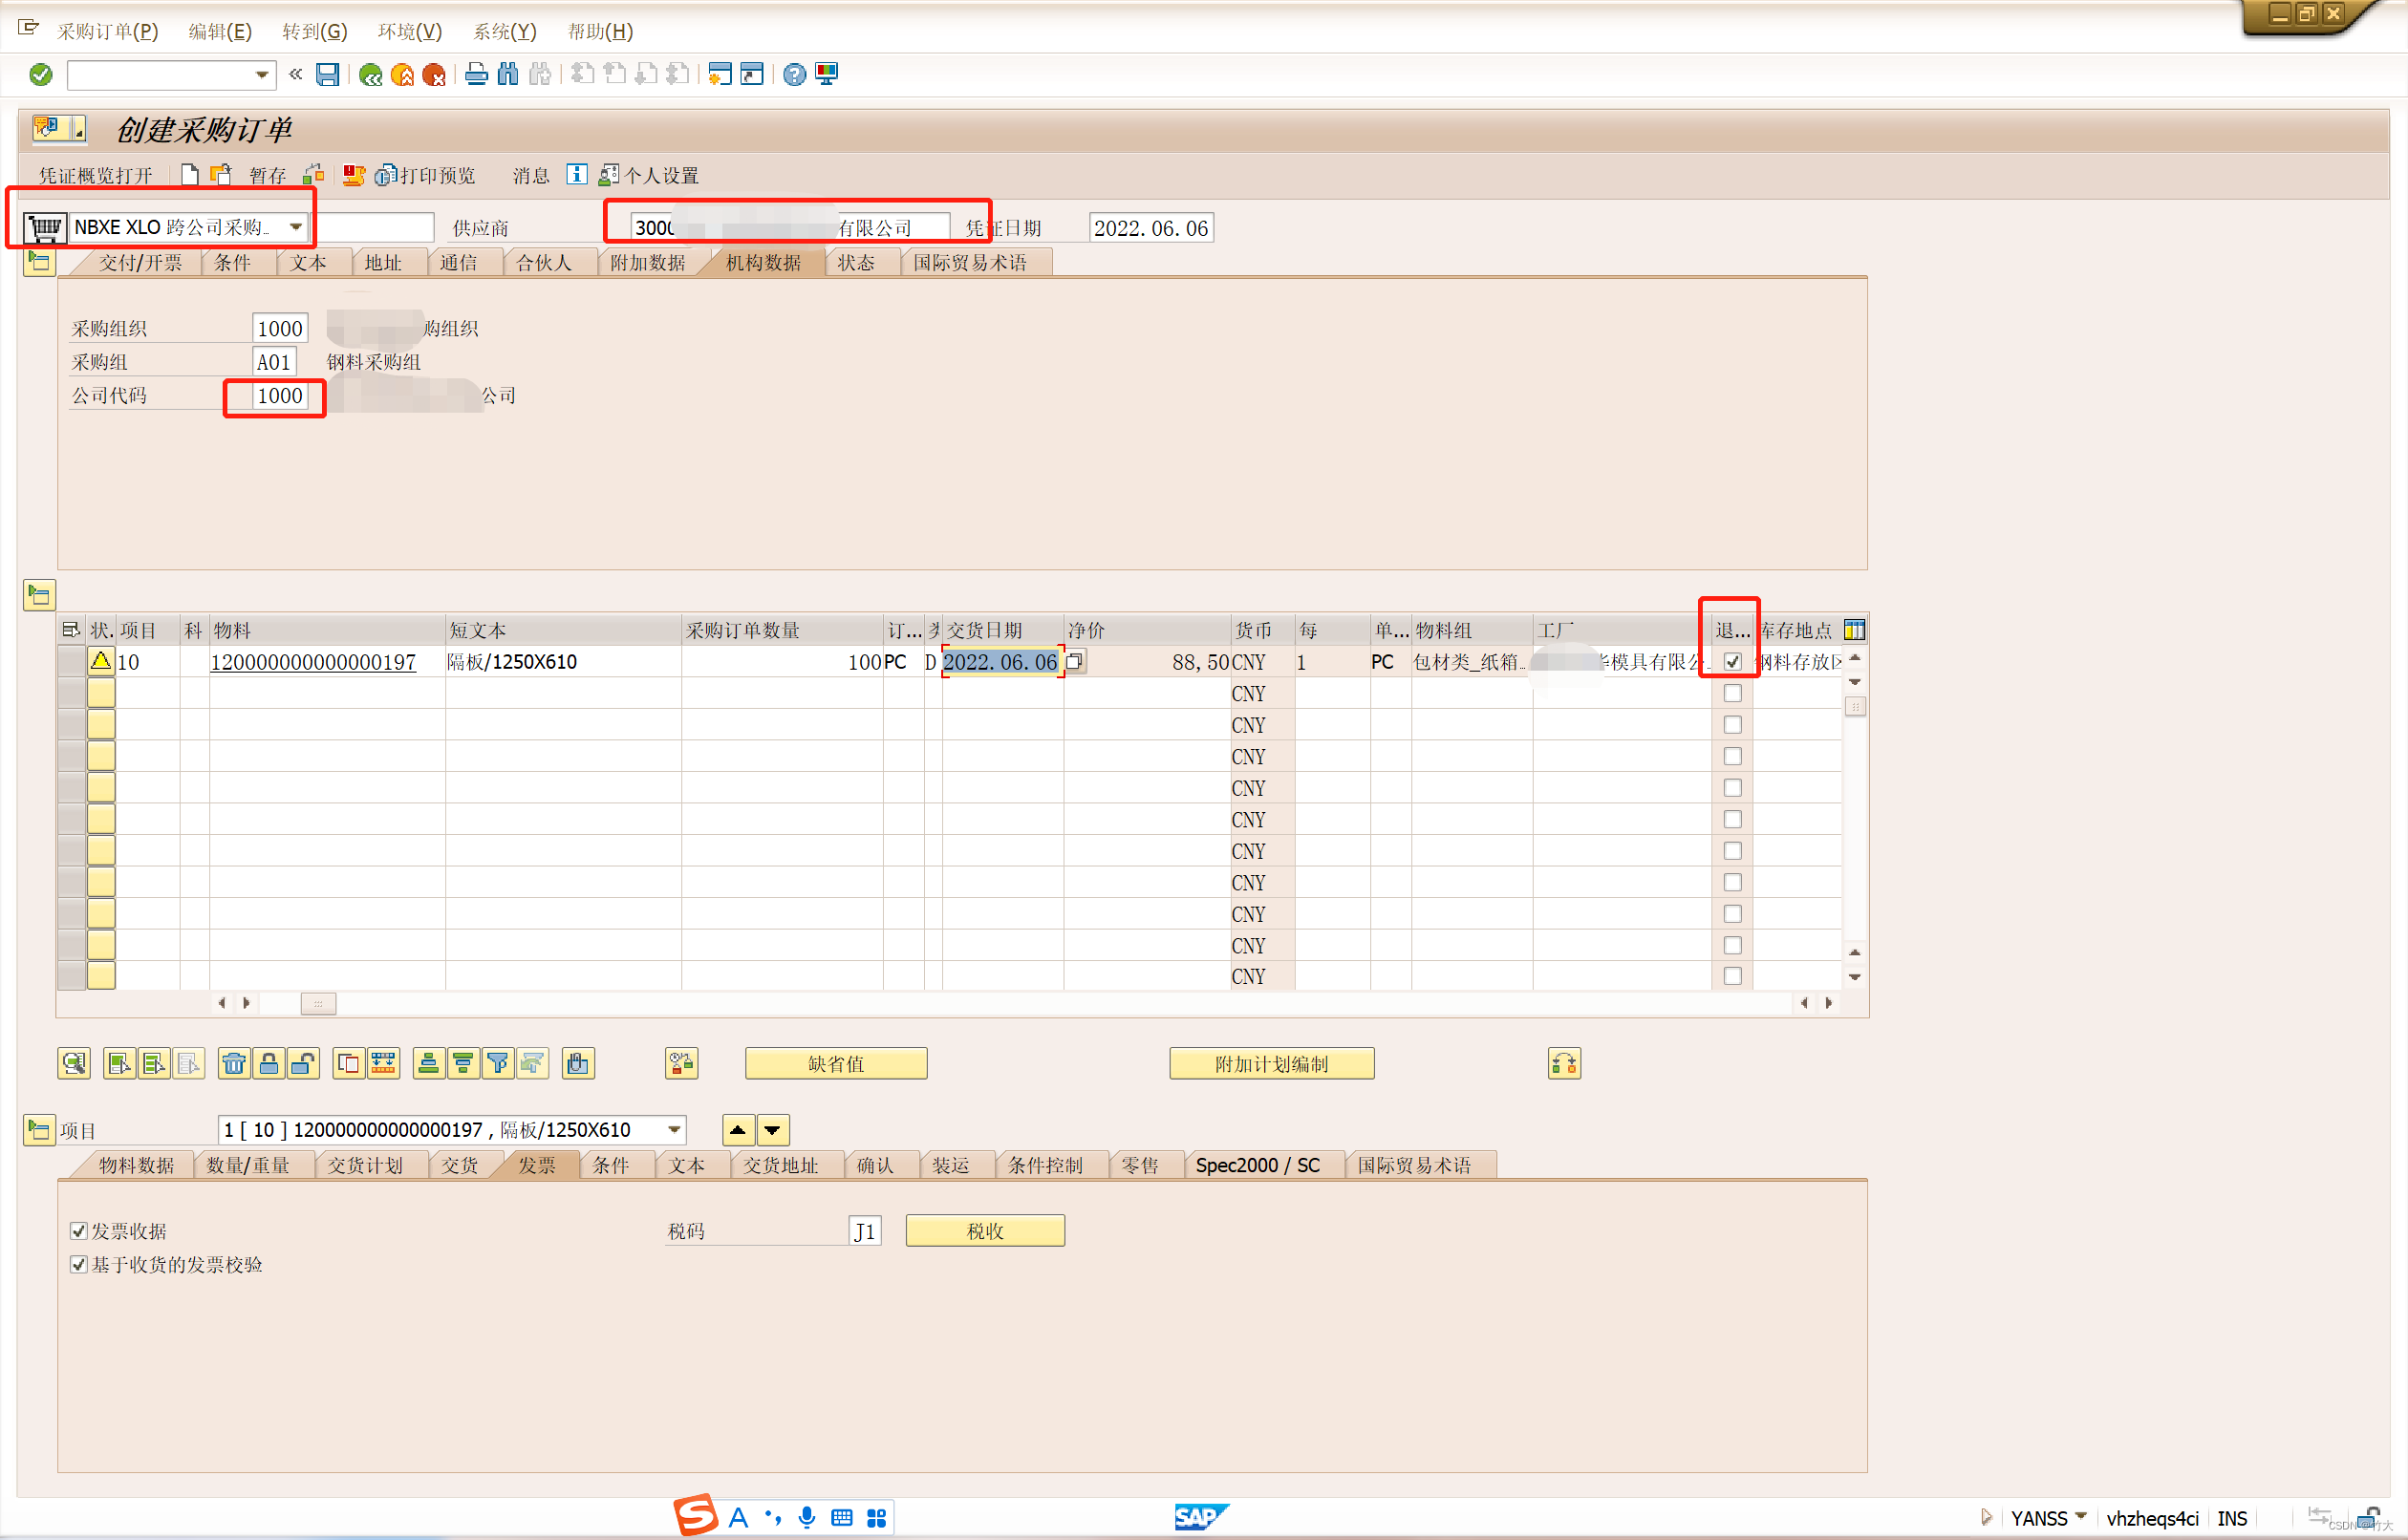The width and height of the screenshot is (2408, 1540).
Task: Click the green Back arrow icon
Action: click(x=370, y=75)
